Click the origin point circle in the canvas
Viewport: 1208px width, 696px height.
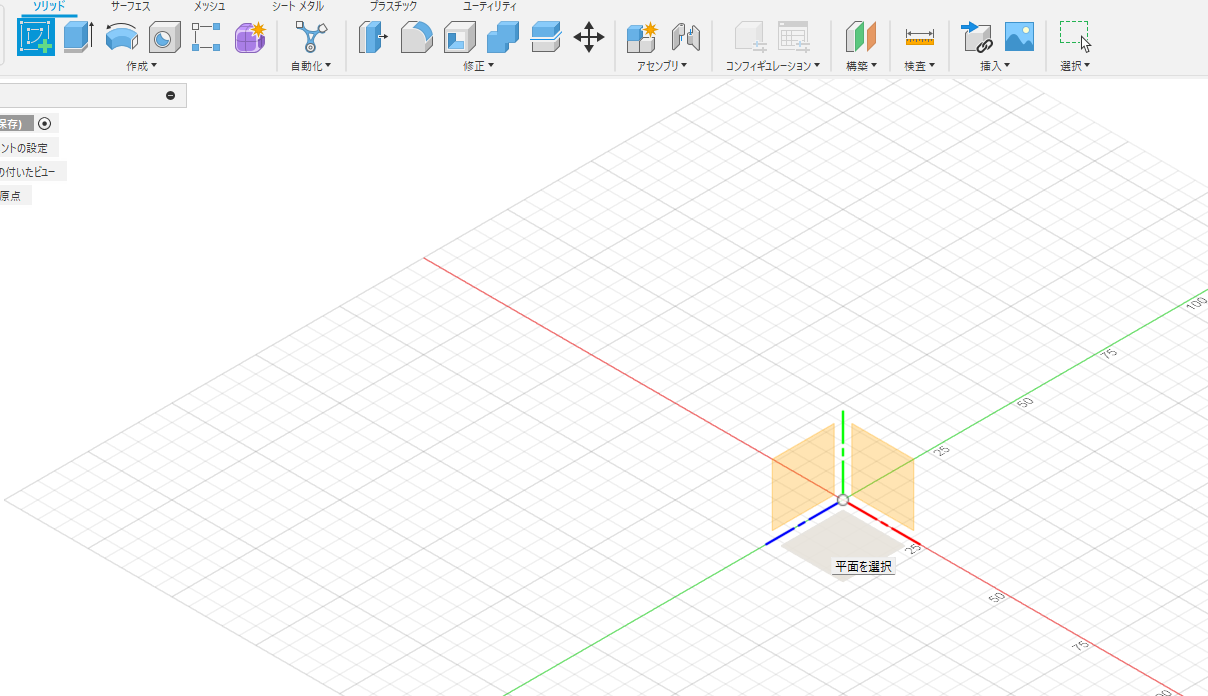tap(843, 500)
